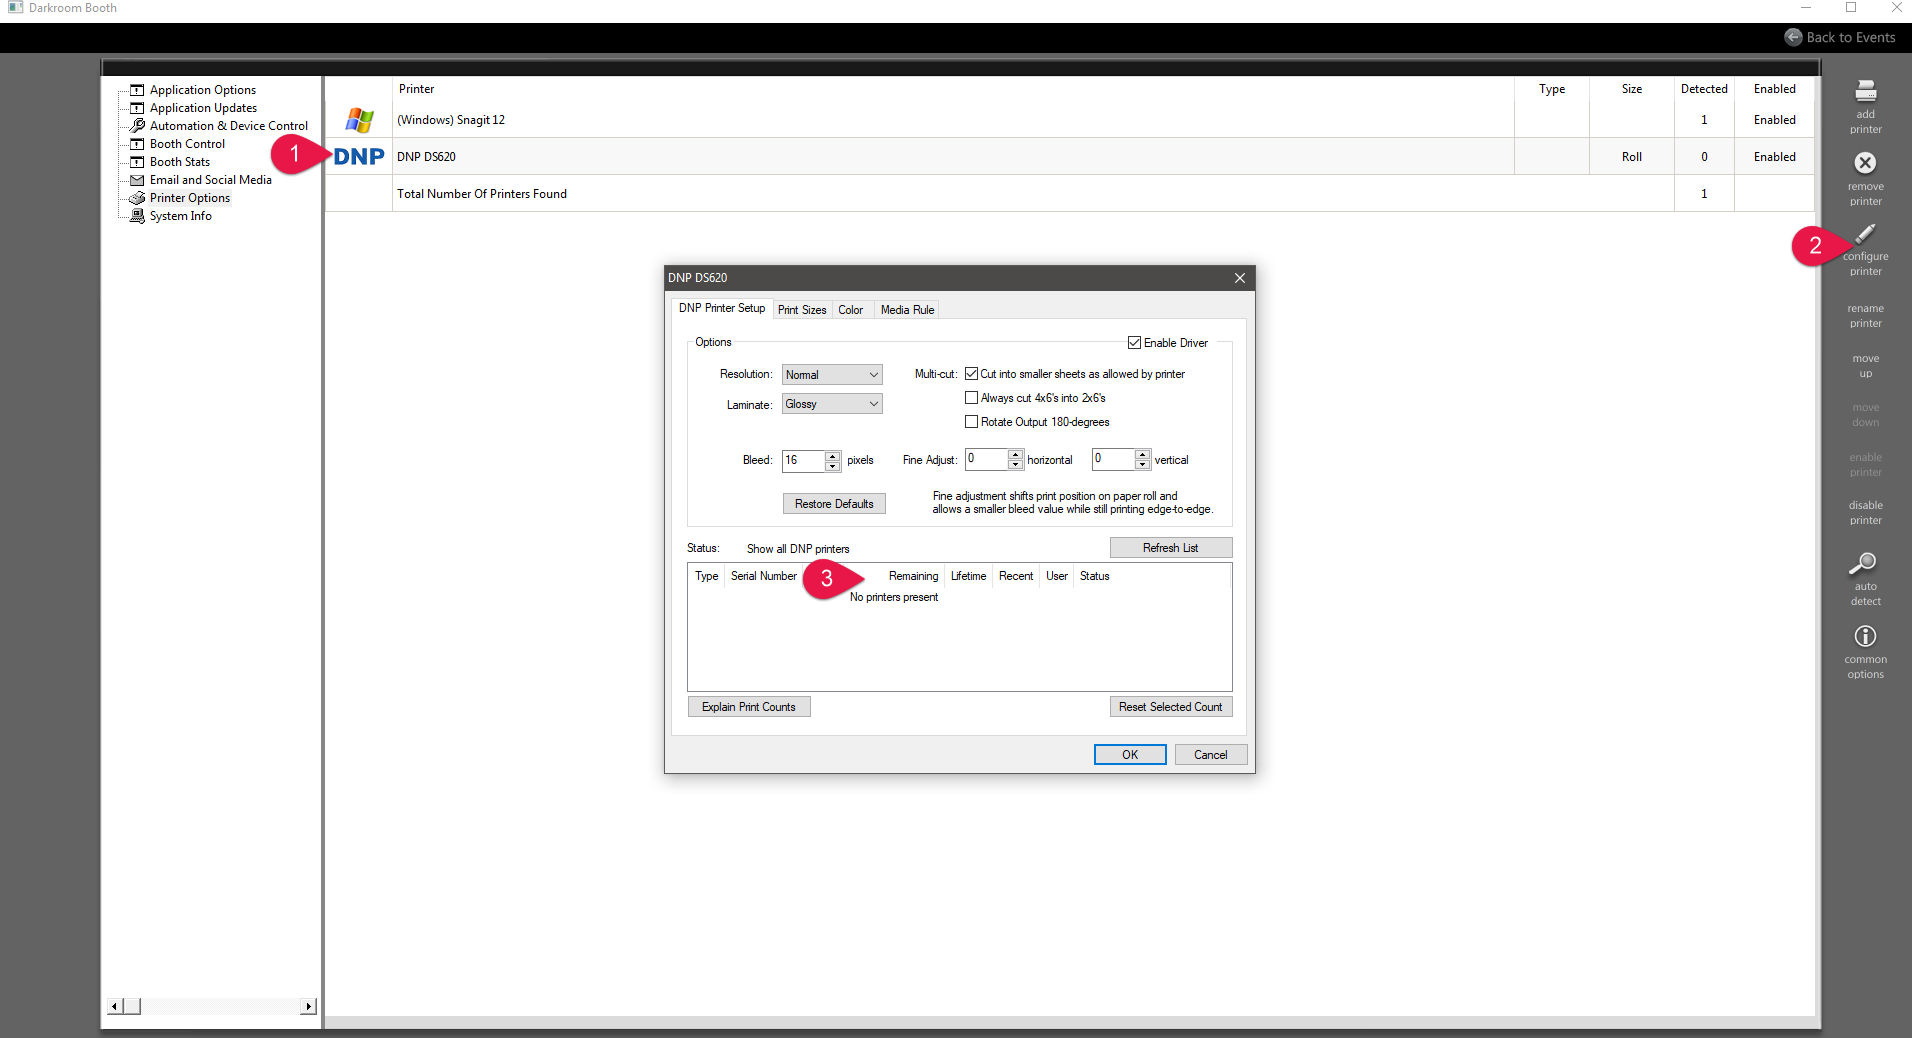Viewport: 1912px width, 1038px height.
Task: Decrease horizontal Fine Adjust value
Action: 1016,465
